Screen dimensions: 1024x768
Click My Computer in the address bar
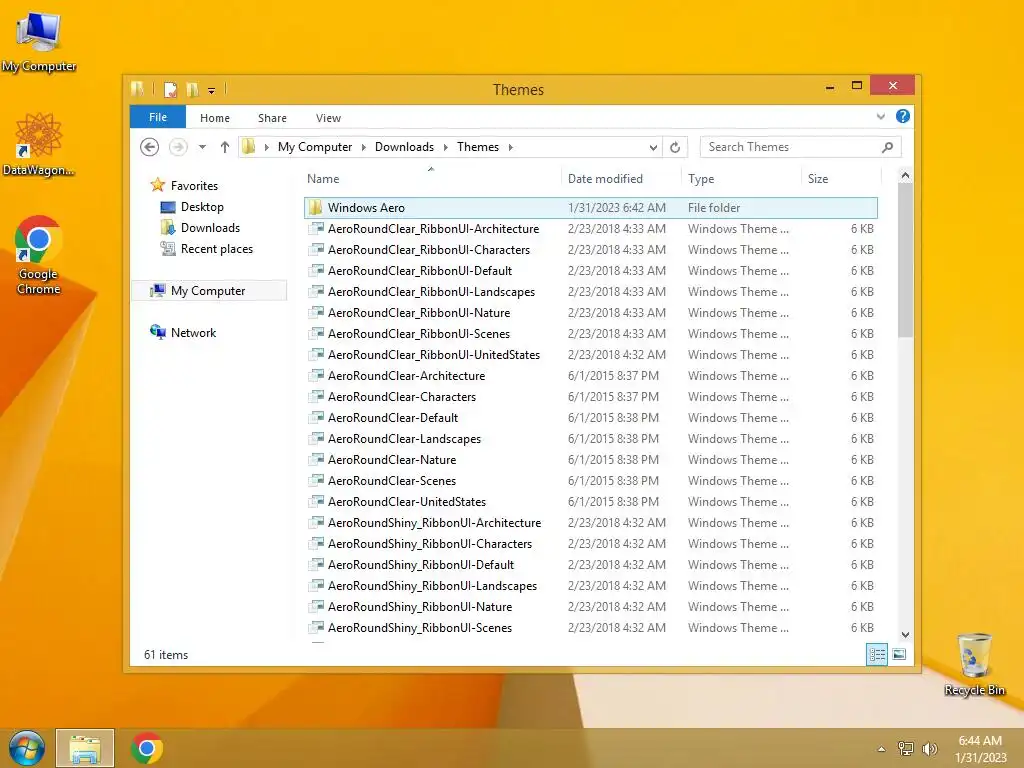click(315, 147)
